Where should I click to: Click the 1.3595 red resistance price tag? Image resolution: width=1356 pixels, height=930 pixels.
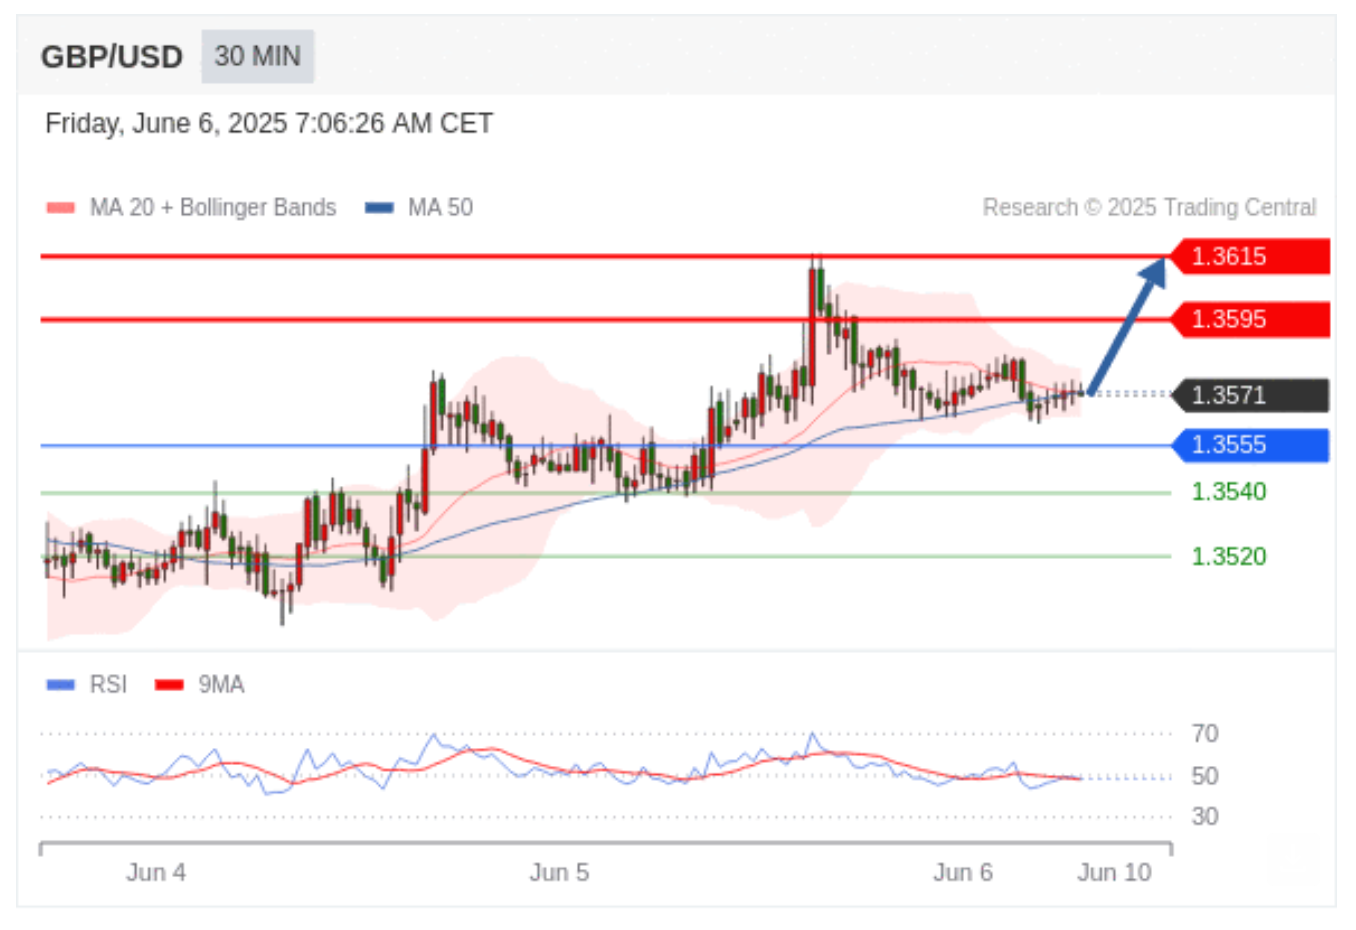(x=1250, y=319)
